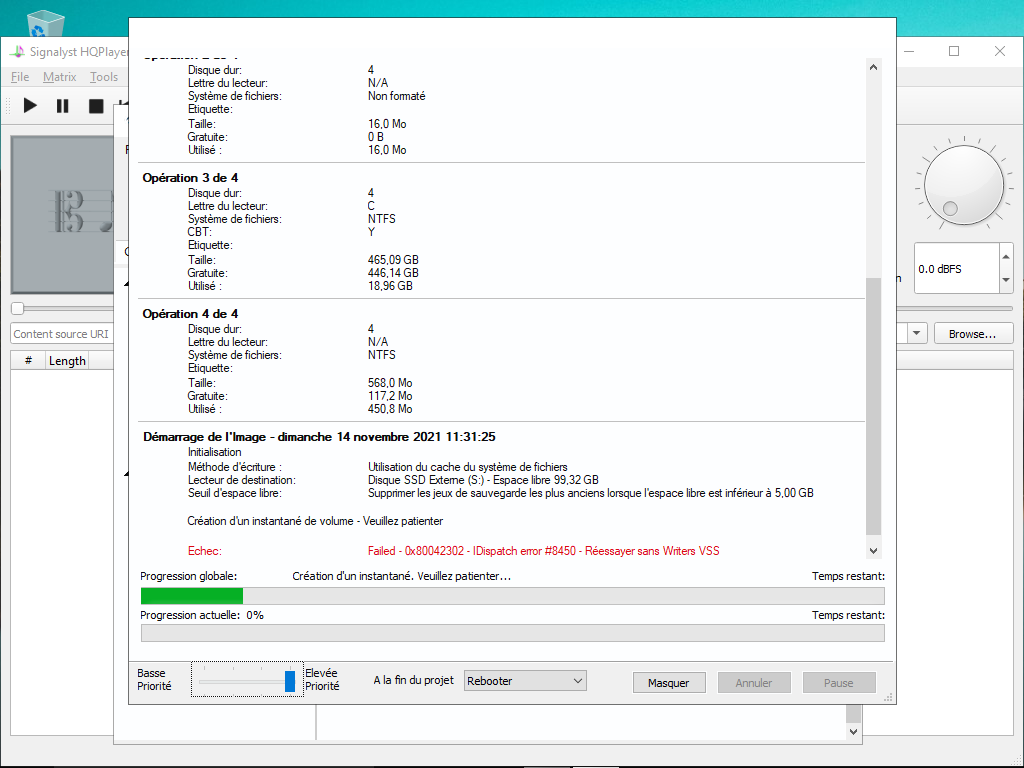Click the HQPlayer title bar app icon
The image size is (1024, 768).
pyautogui.click(x=18, y=52)
